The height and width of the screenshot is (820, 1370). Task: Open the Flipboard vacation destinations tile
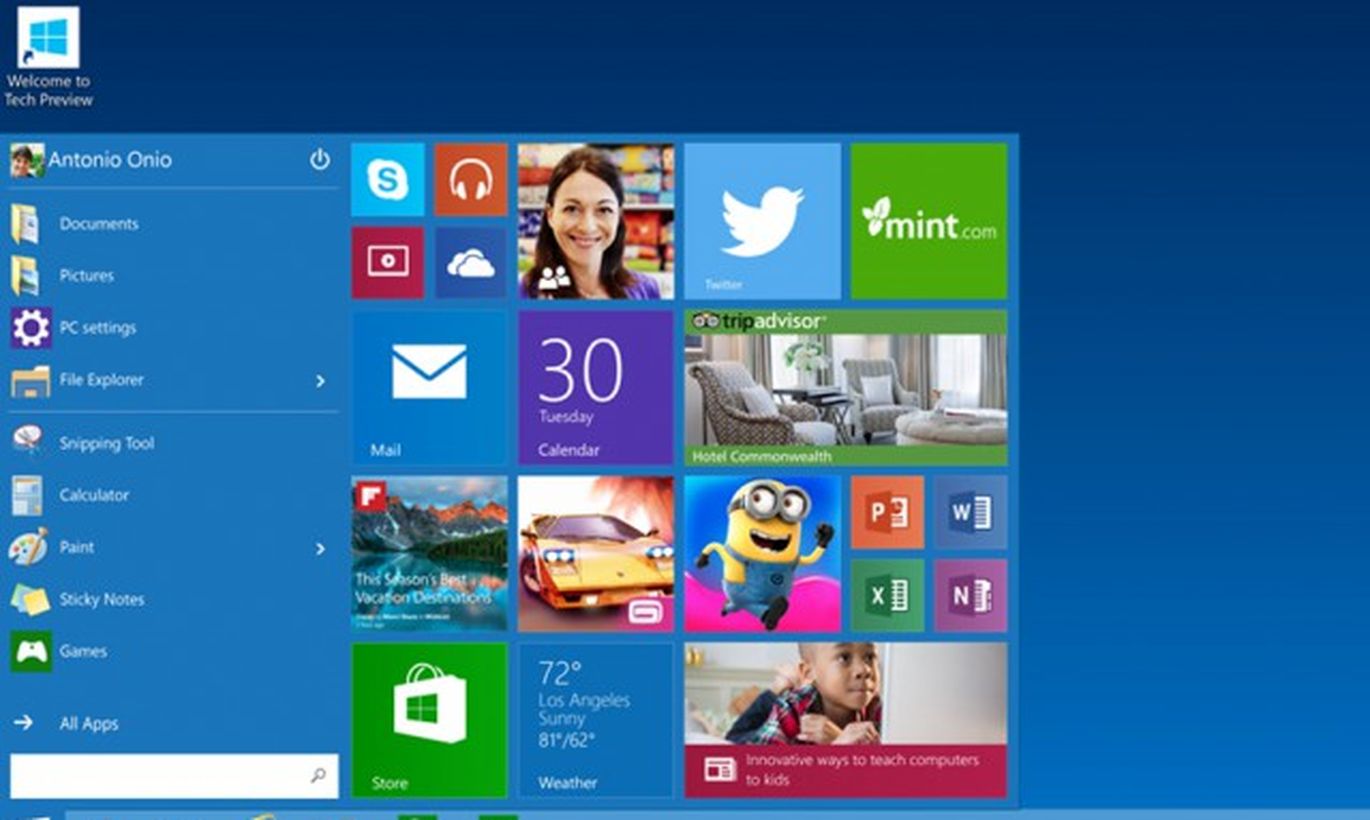pos(429,553)
